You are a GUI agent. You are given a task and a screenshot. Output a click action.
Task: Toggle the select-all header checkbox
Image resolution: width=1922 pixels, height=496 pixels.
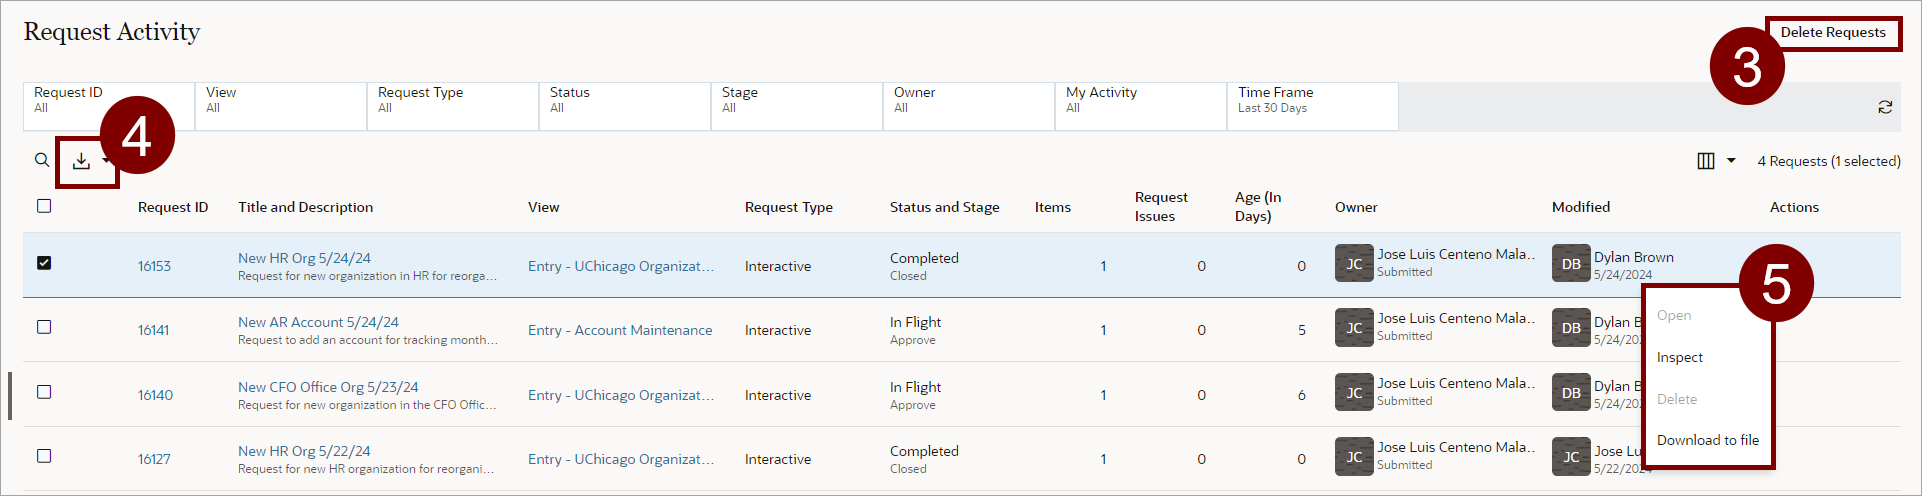pos(44,206)
